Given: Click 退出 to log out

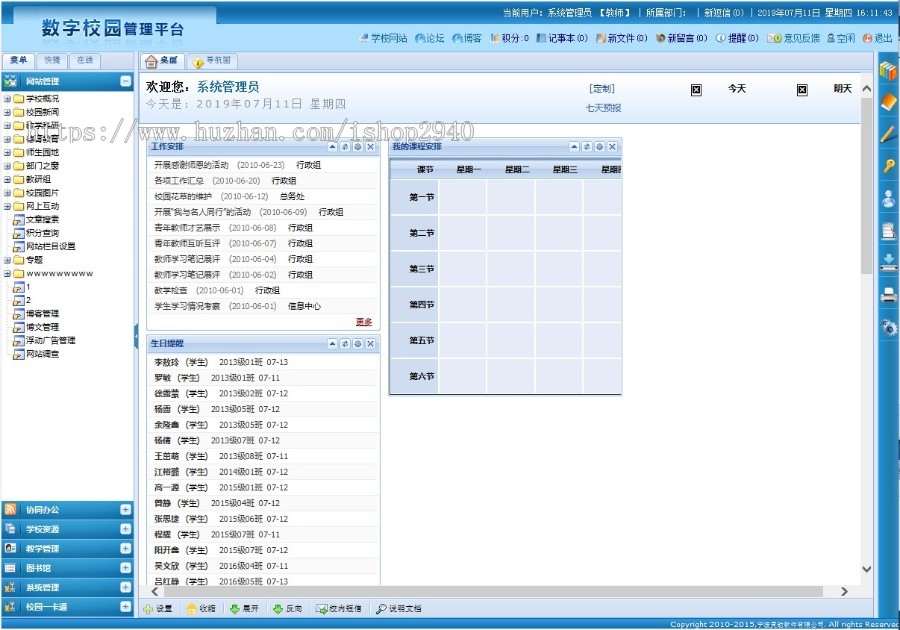Looking at the screenshot, I should click(x=880, y=38).
